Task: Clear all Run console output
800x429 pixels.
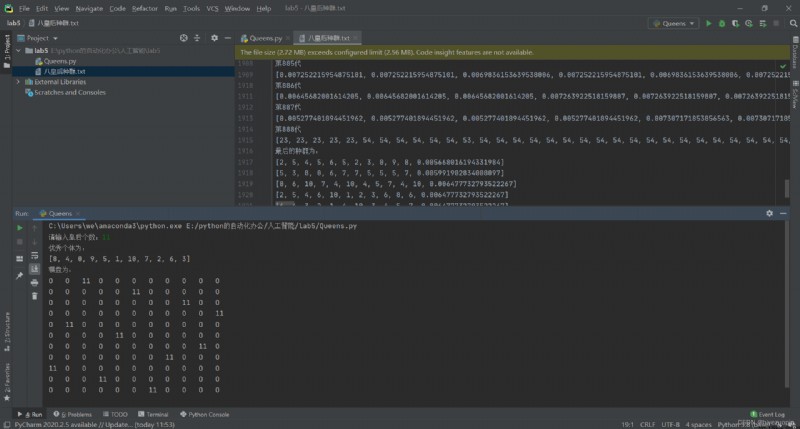Action: [x=35, y=296]
